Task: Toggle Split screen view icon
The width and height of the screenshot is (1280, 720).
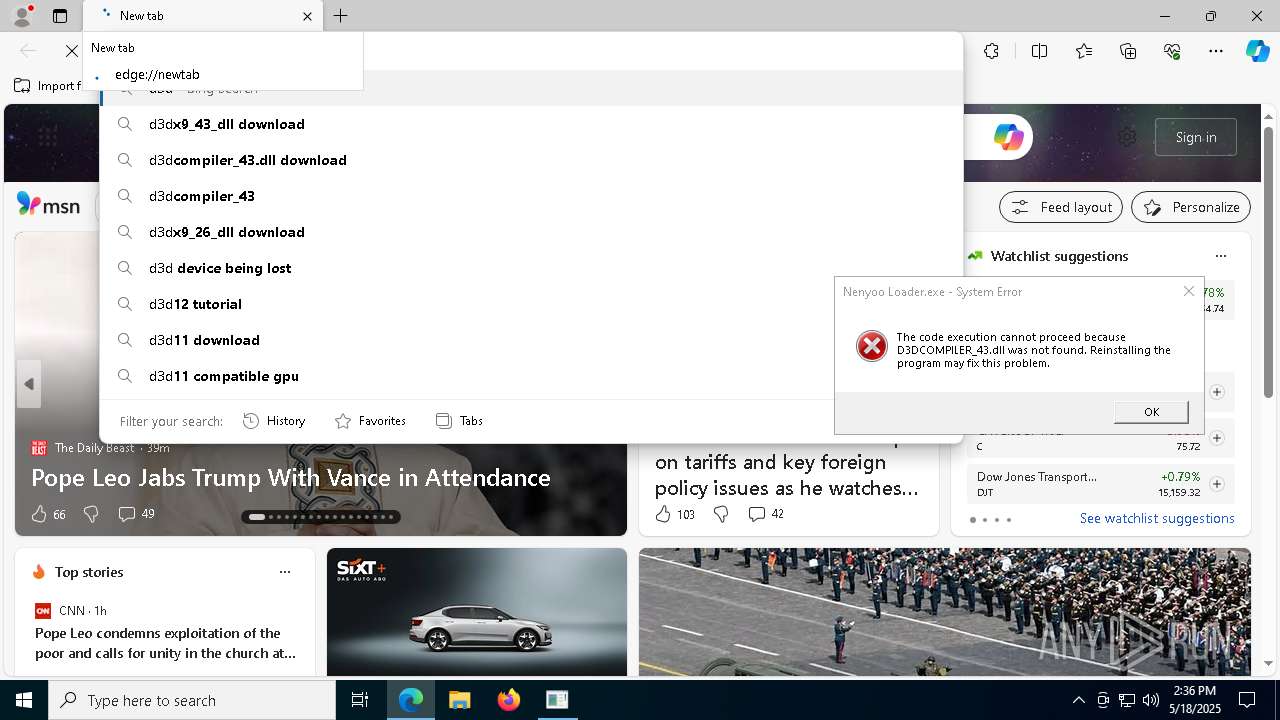Action: pyautogui.click(x=1039, y=51)
